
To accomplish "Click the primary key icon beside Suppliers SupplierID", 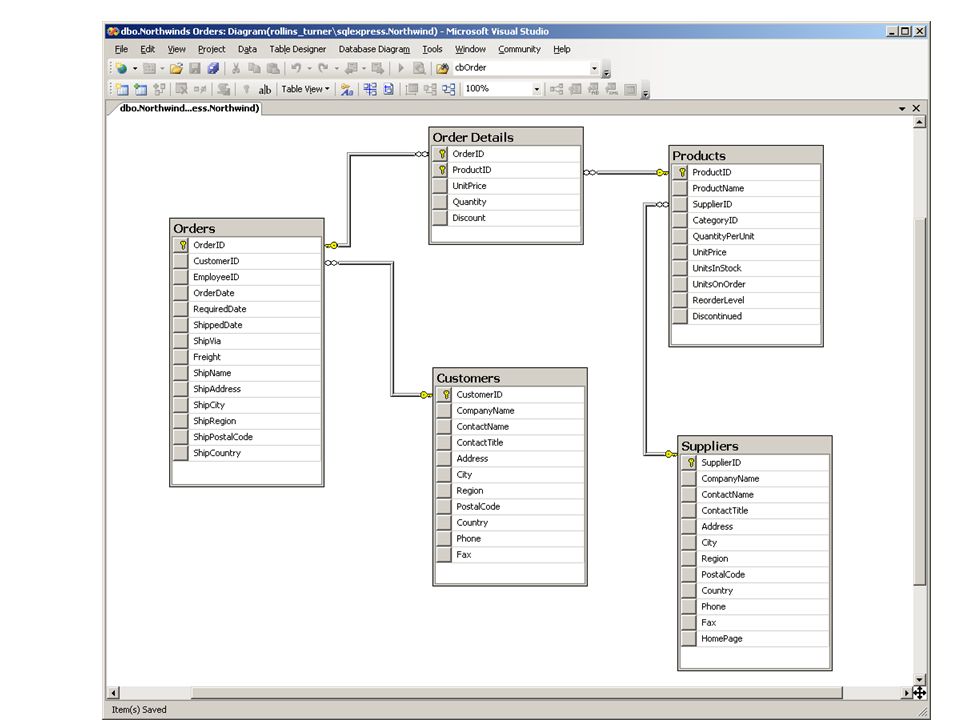I will (690, 463).
